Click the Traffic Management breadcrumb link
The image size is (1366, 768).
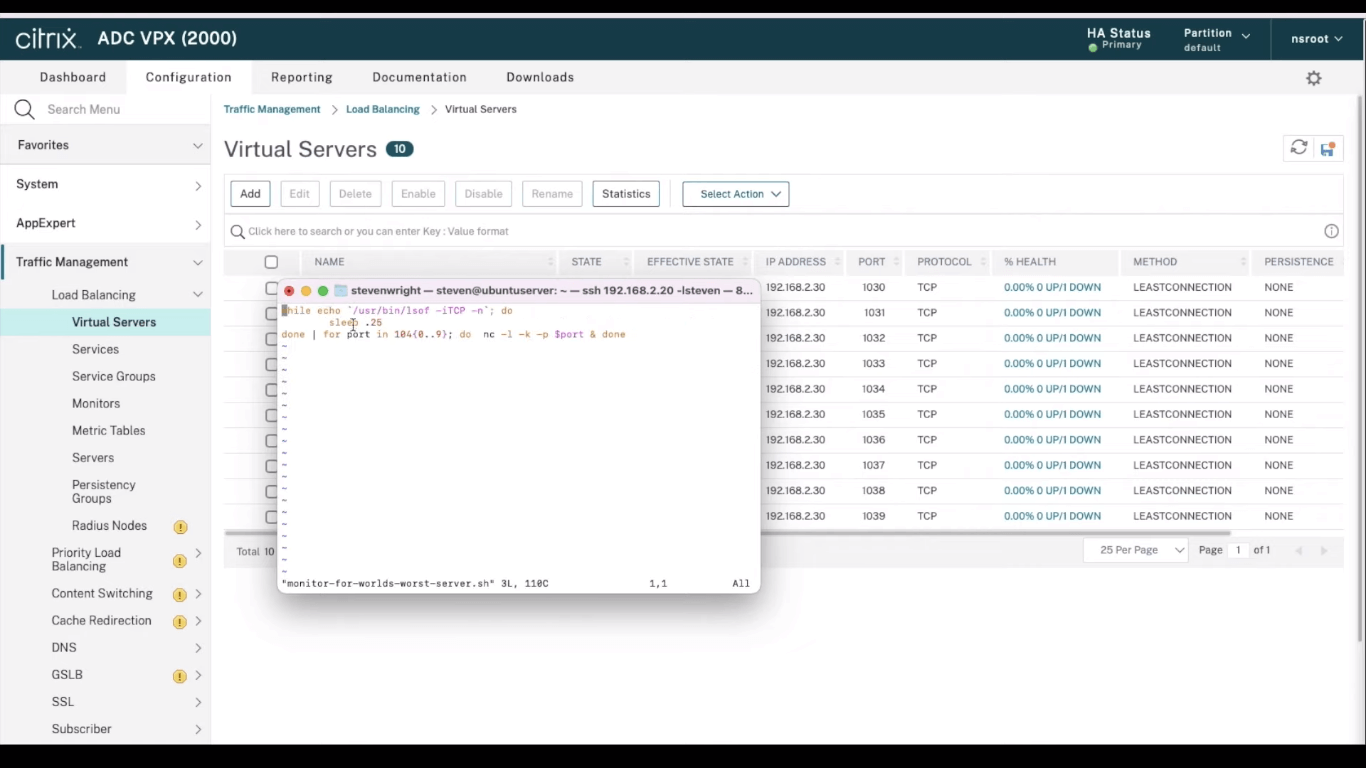(272, 109)
